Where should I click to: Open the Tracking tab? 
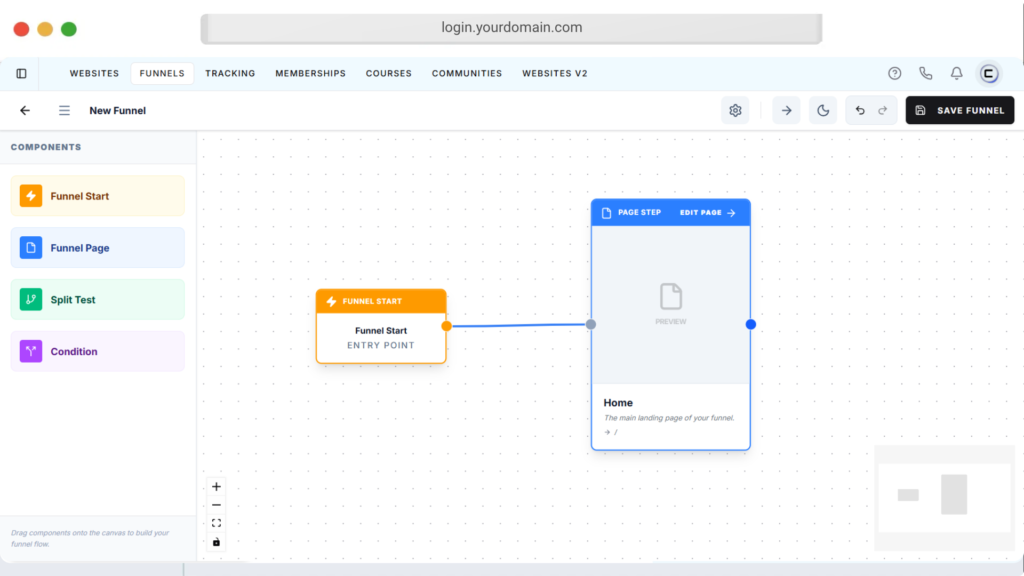[x=230, y=73]
